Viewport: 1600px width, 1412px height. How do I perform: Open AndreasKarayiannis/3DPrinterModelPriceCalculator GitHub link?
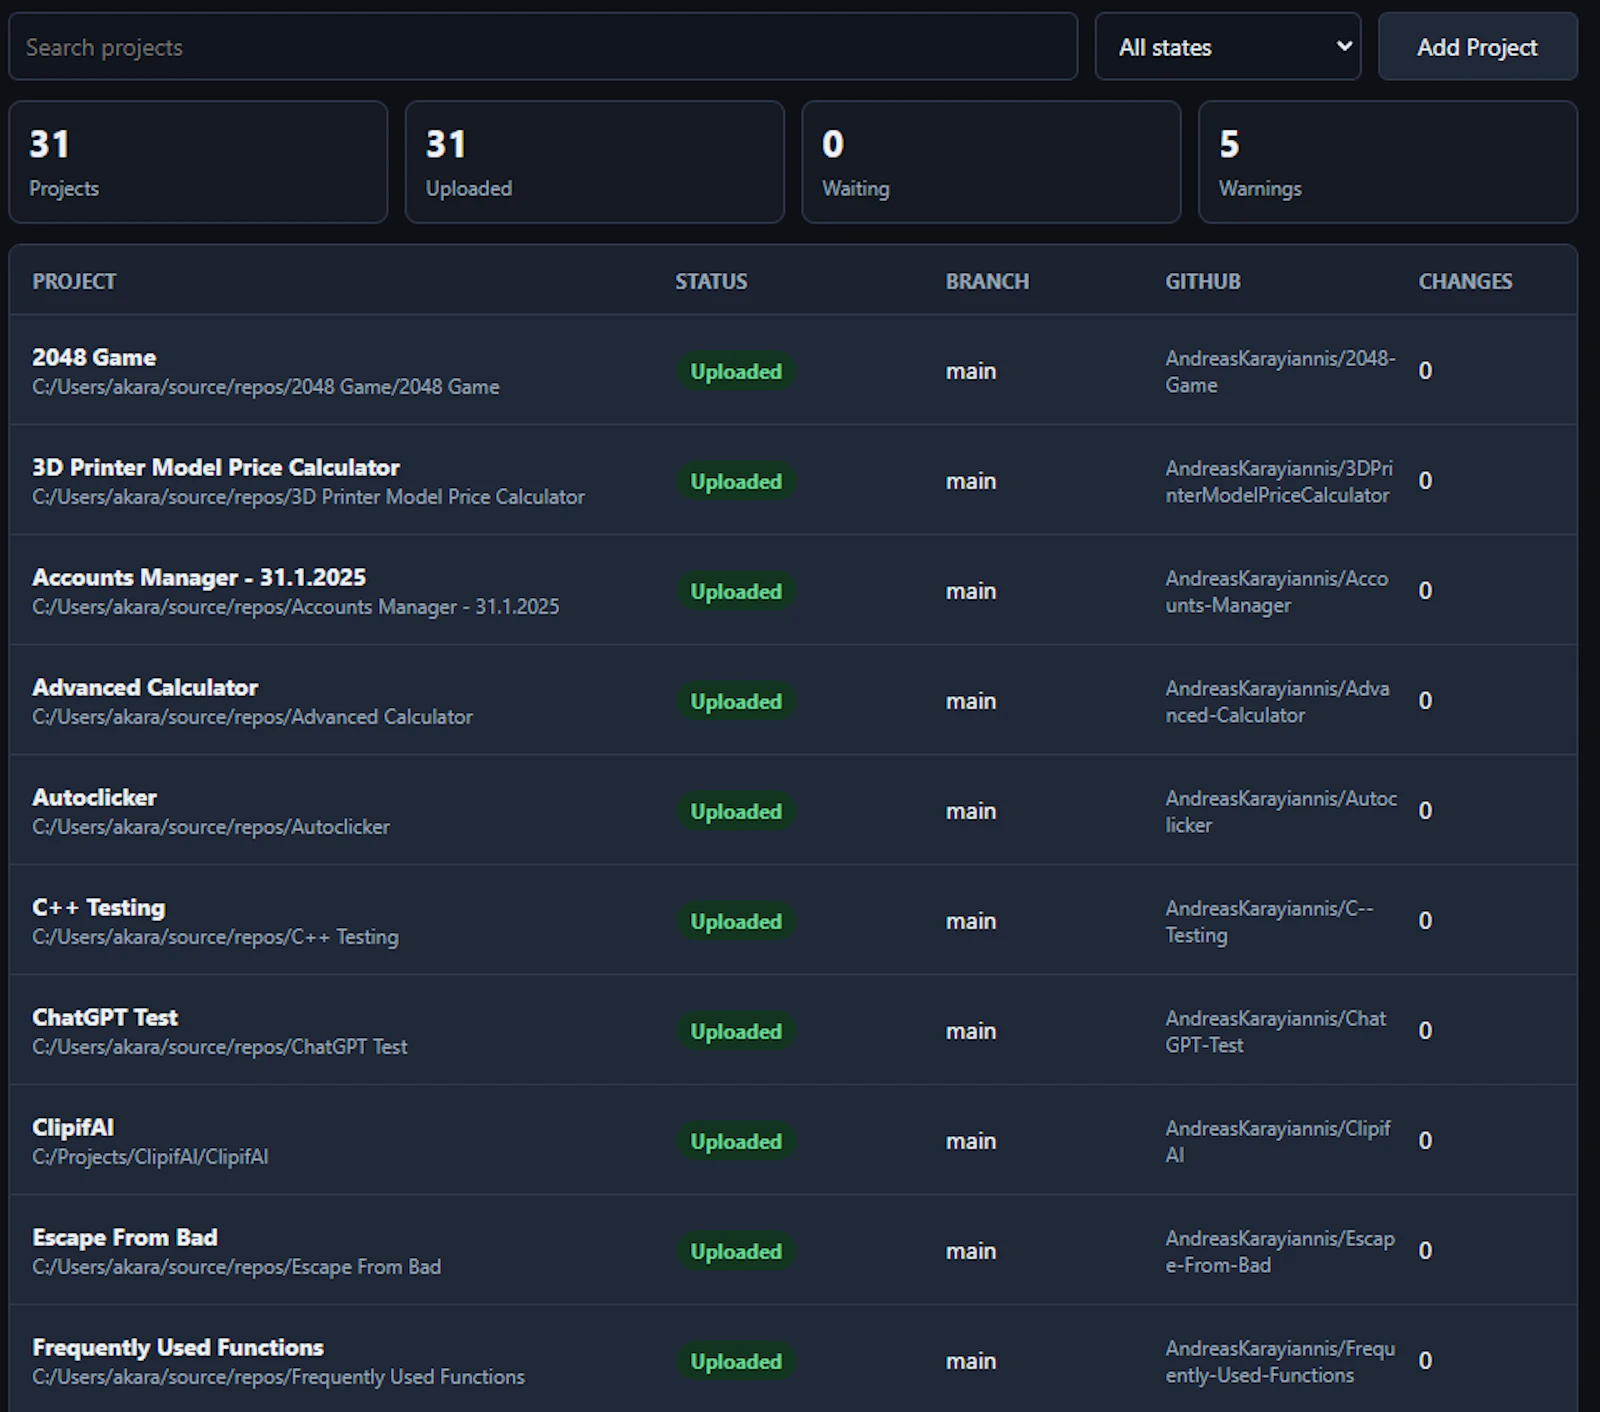pos(1279,481)
